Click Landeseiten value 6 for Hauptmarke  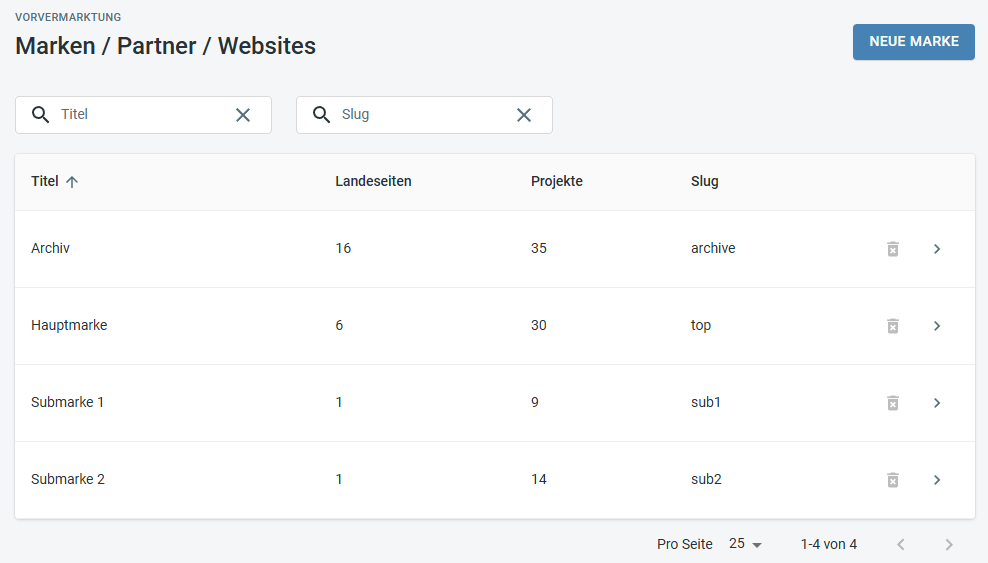(x=339, y=325)
